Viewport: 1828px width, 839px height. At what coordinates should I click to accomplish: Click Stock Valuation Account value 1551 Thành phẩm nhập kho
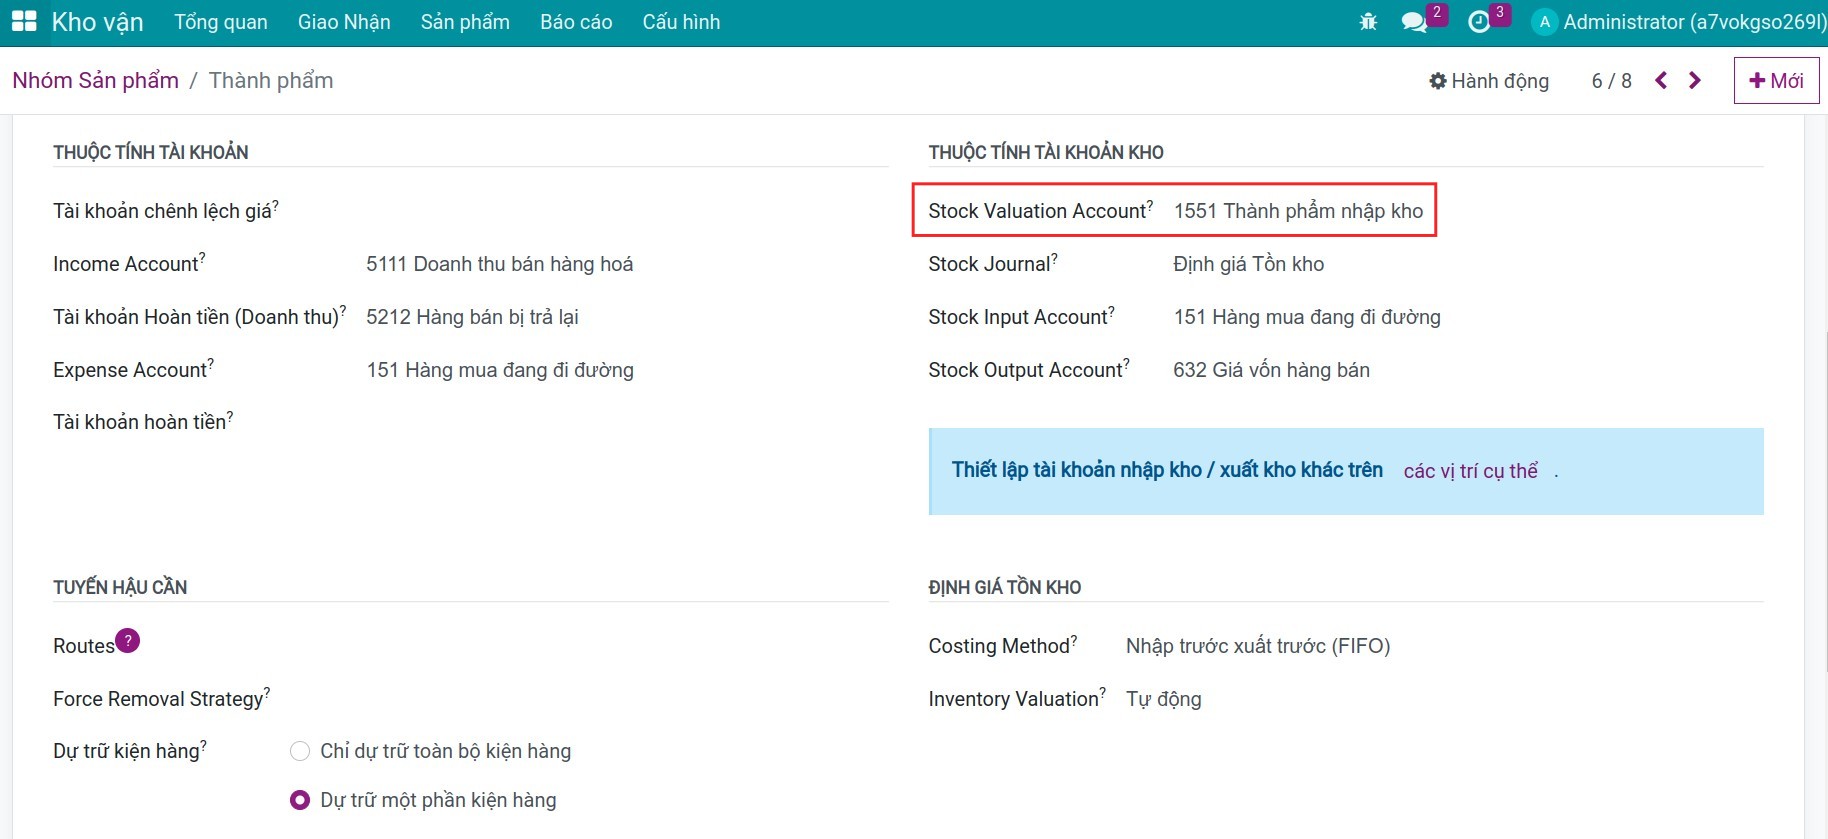tap(1298, 211)
